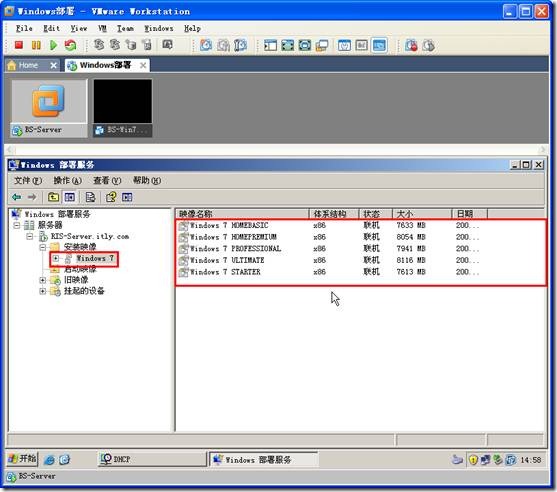Image resolution: width=557 pixels, height=492 pixels.
Task: Select the BS-Win7 VM thumbnail
Action: pos(123,108)
